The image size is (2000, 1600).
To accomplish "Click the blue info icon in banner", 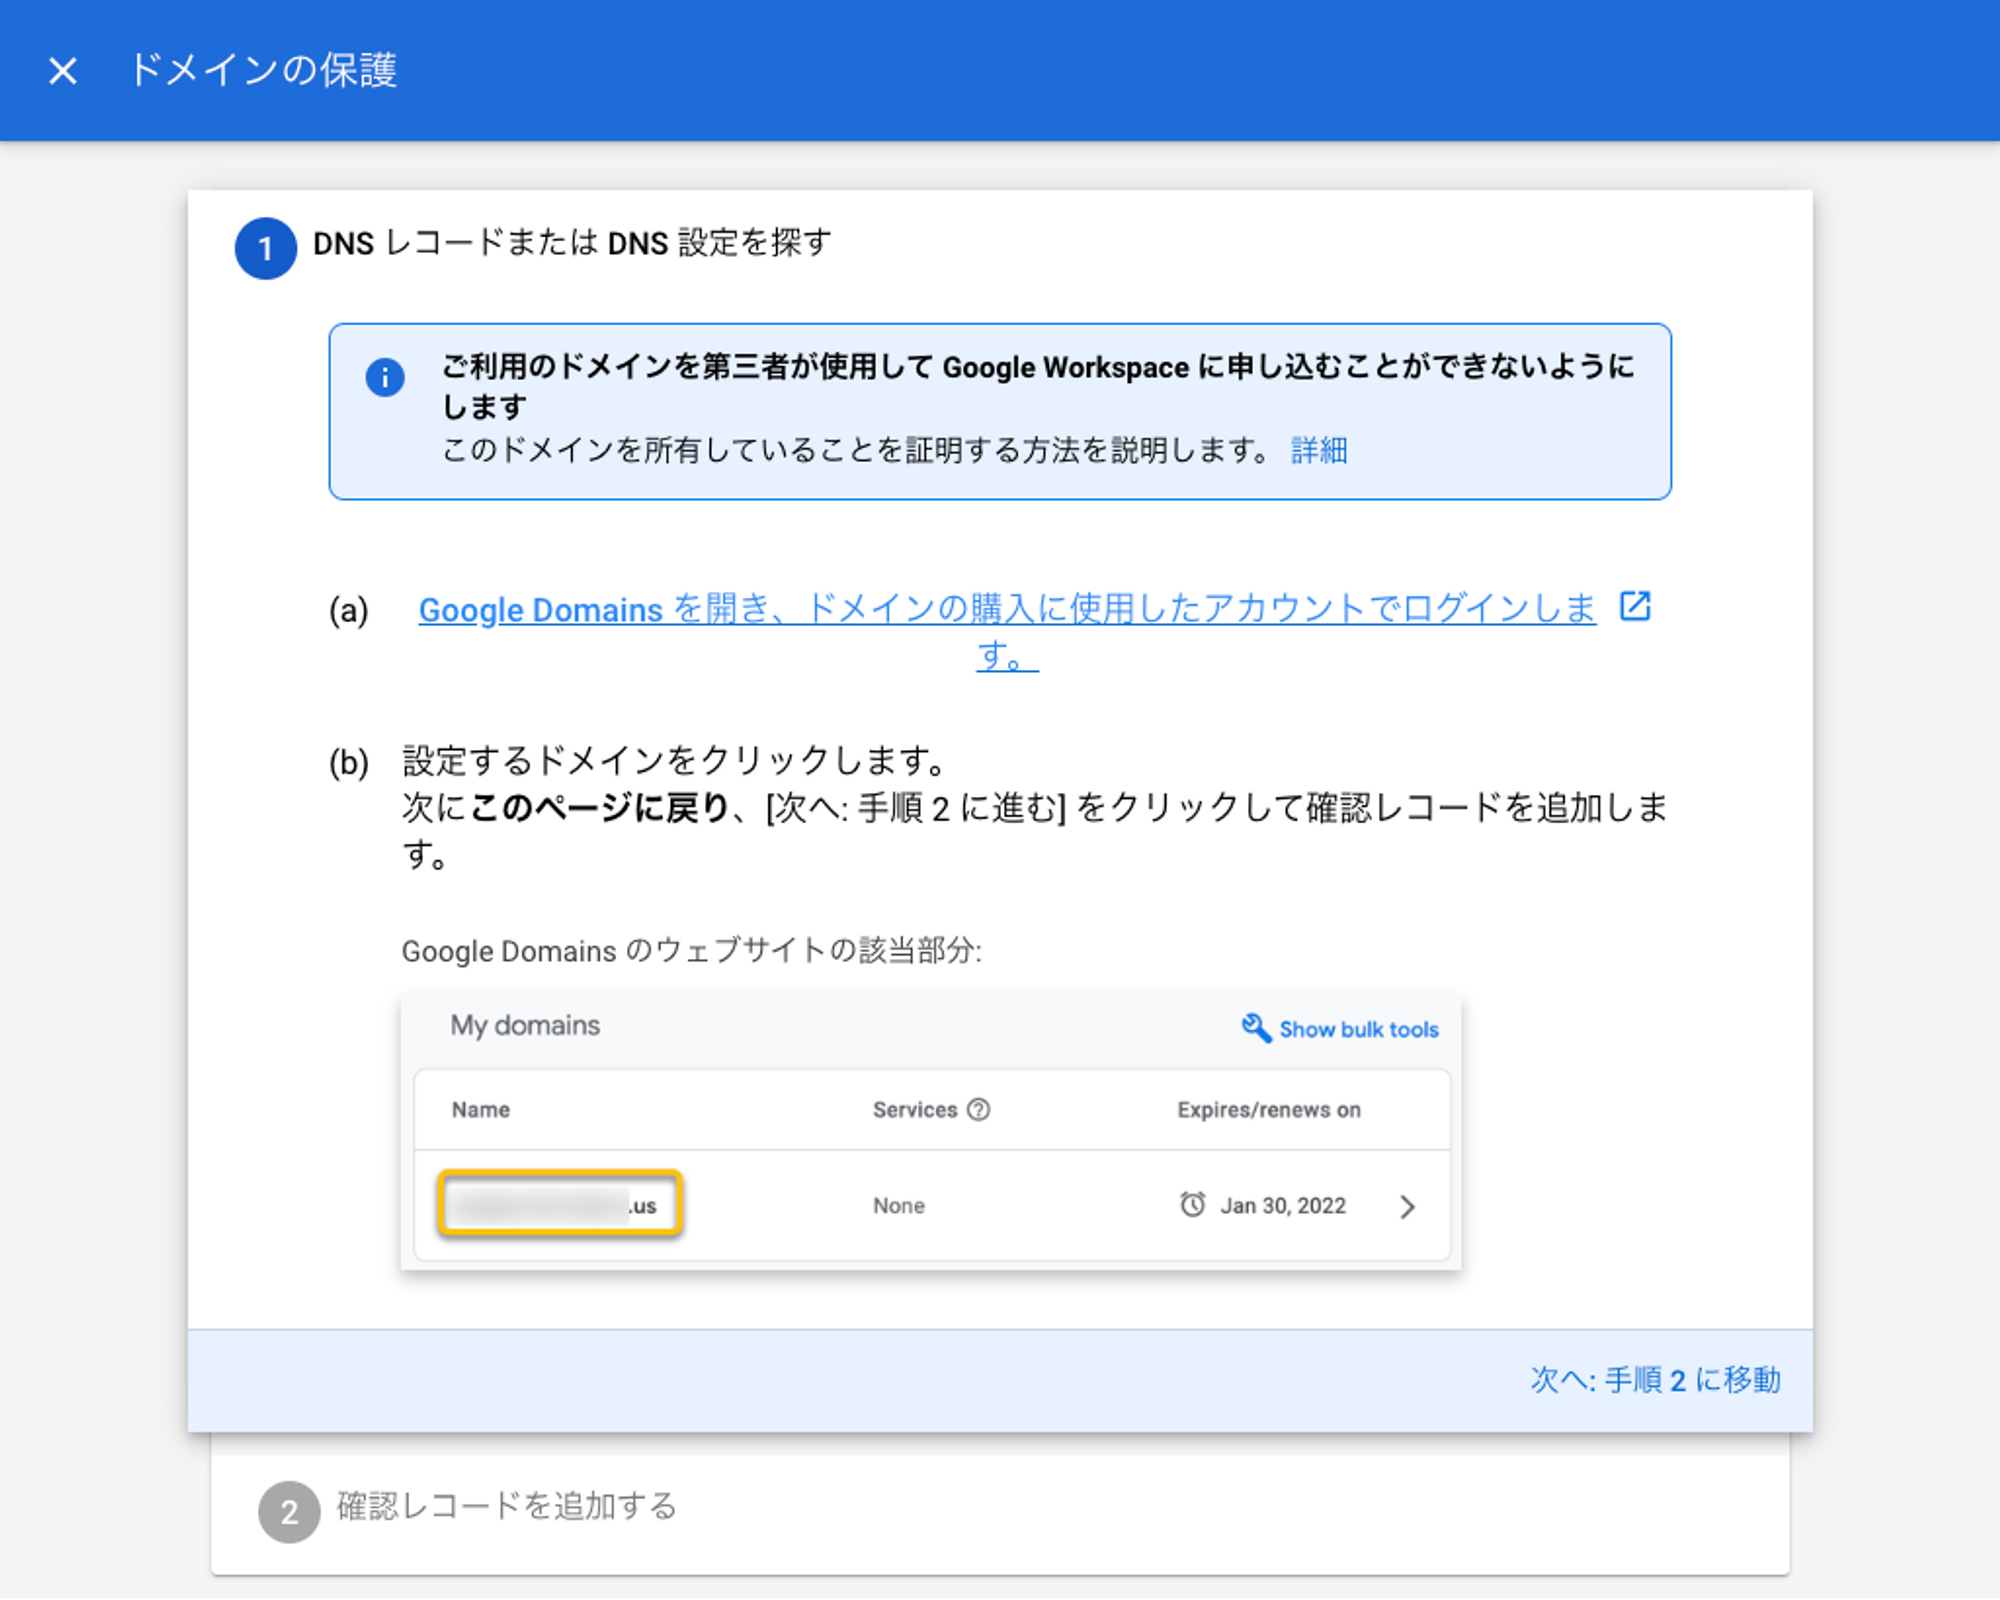I will click(x=385, y=377).
